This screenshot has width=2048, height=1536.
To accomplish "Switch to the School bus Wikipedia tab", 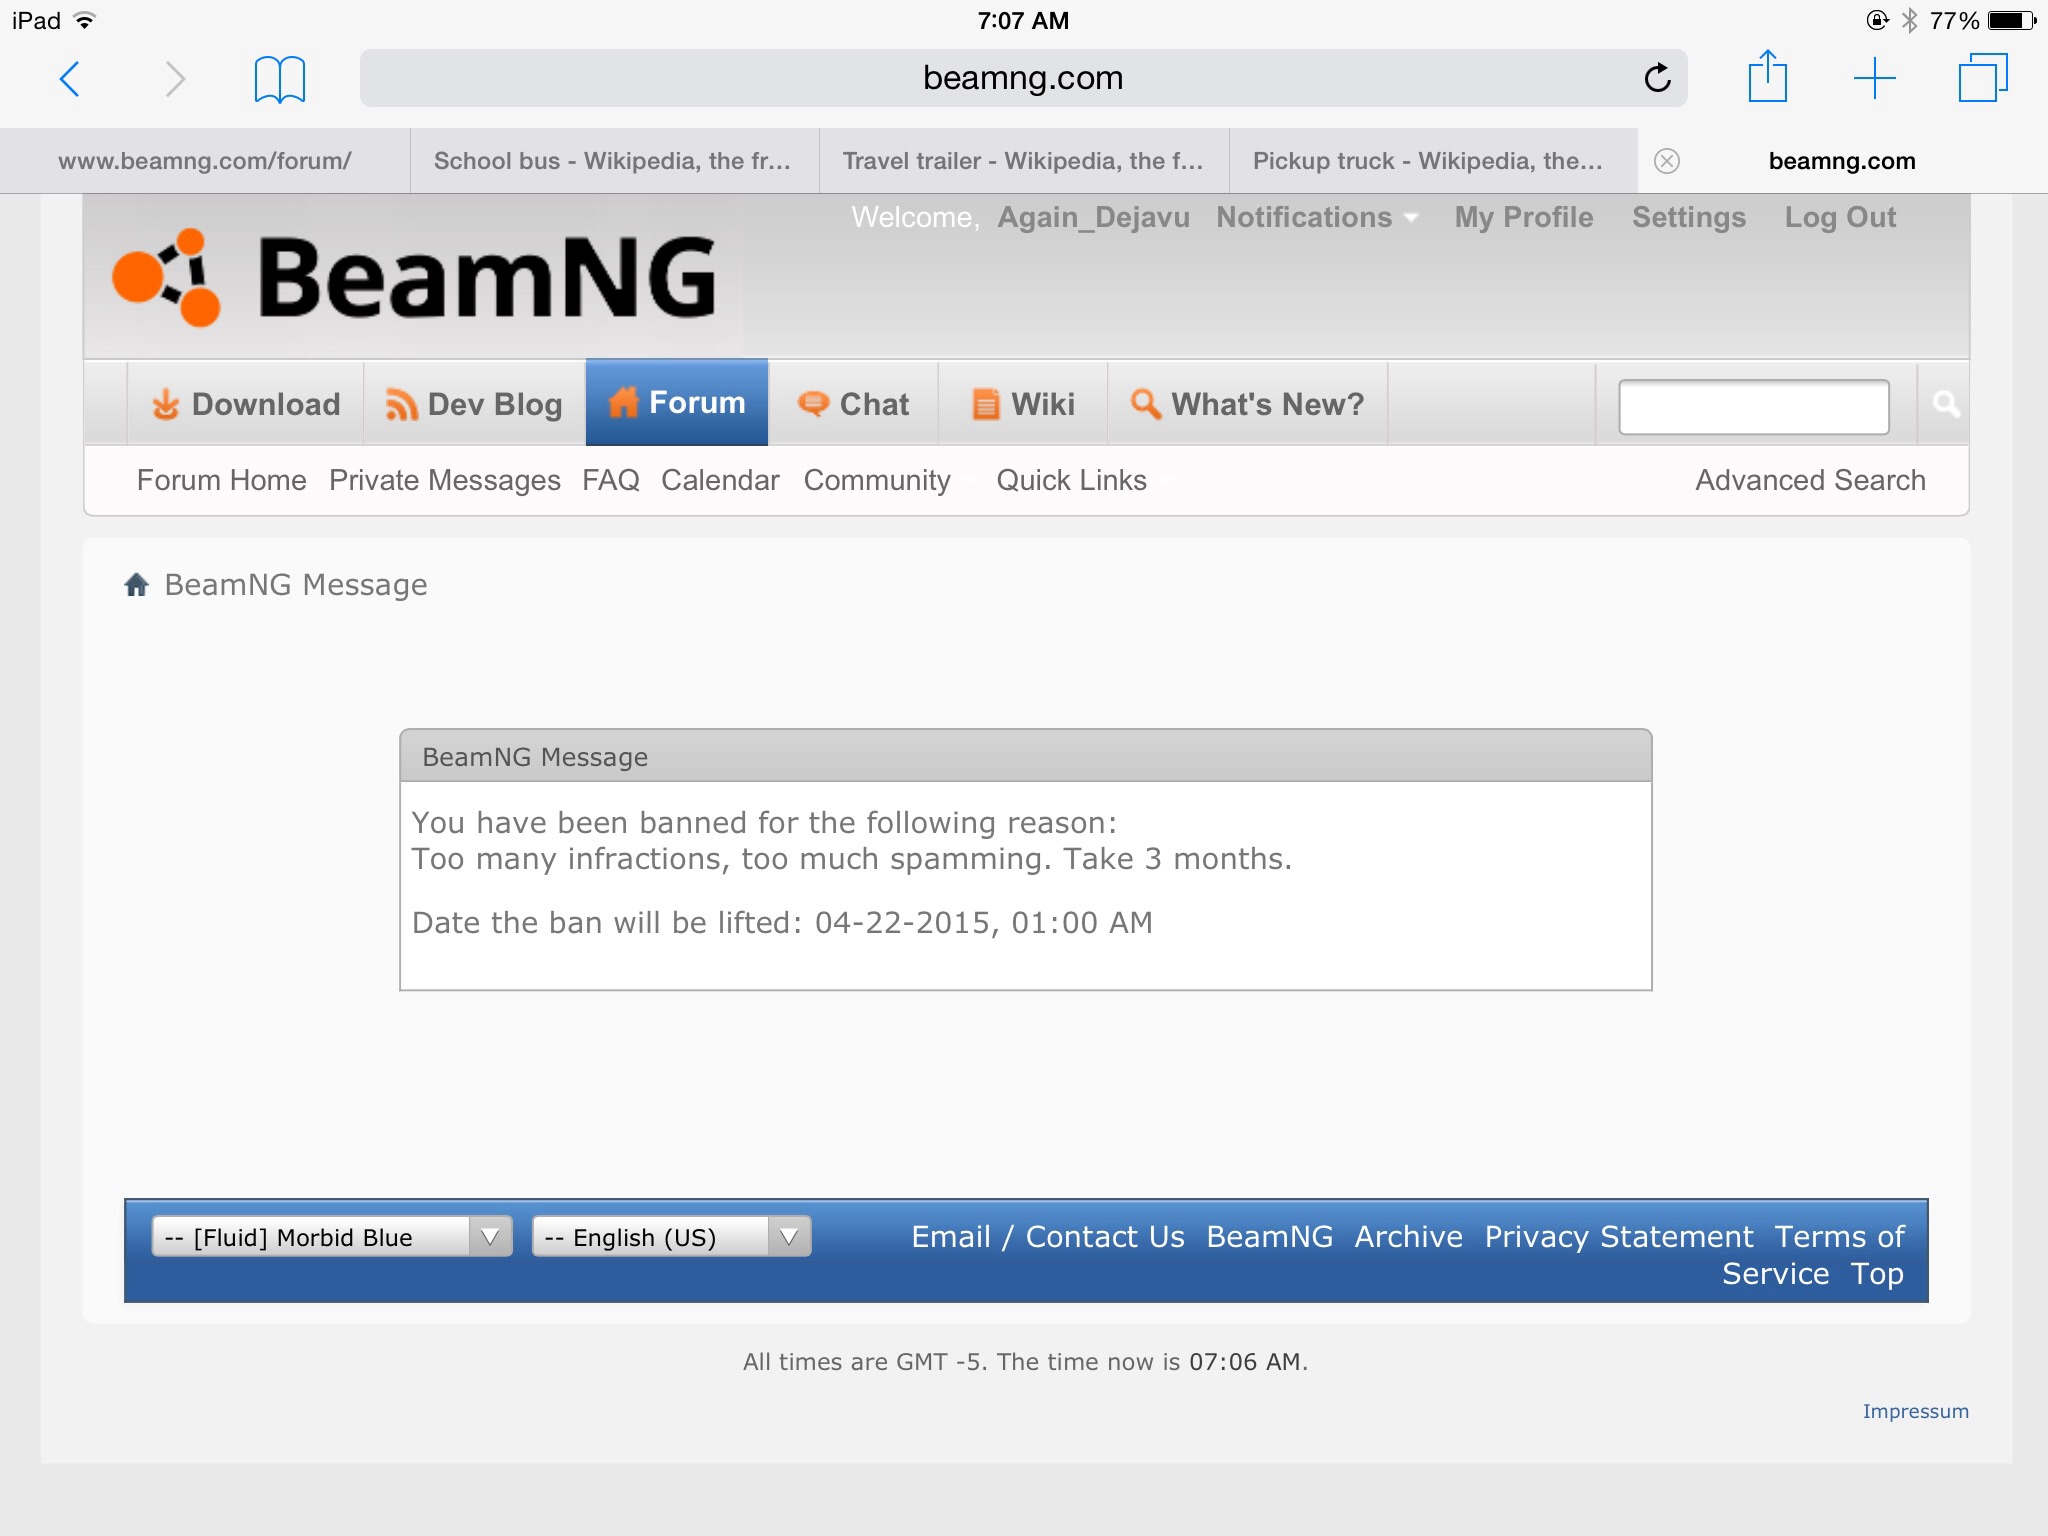I will 614,161.
